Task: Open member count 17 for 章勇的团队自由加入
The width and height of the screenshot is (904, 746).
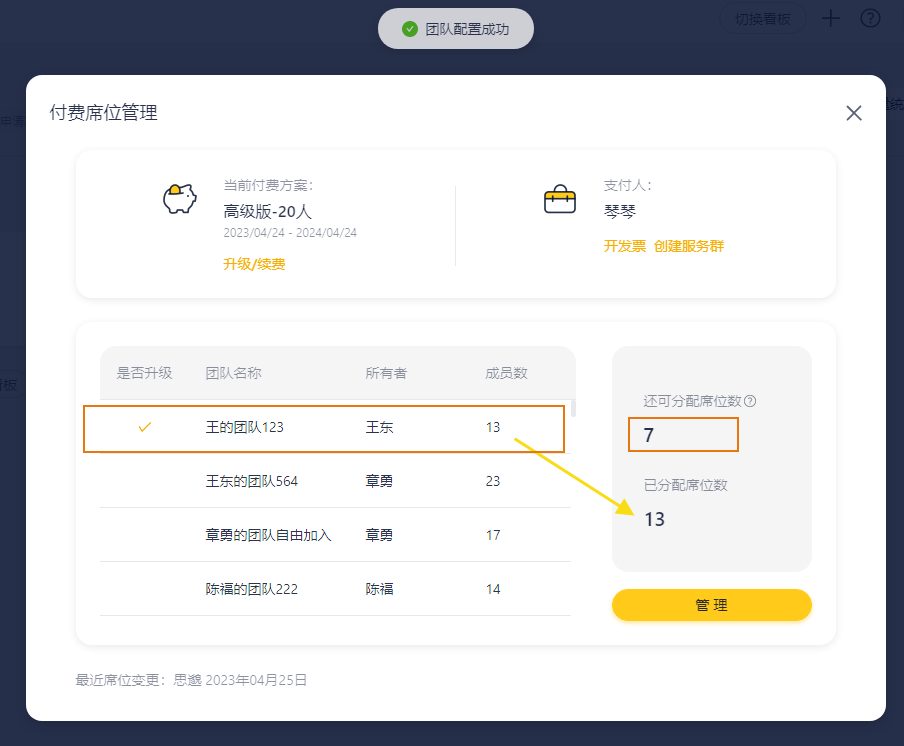Action: tap(492, 535)
